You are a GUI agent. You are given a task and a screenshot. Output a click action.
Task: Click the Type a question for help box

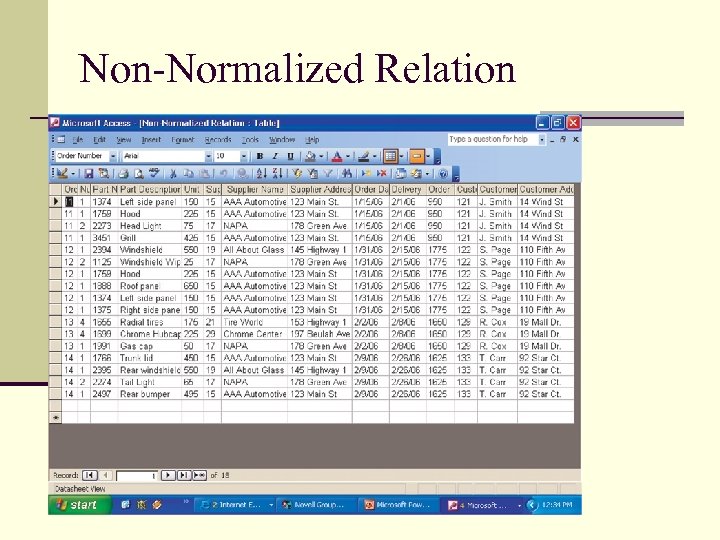coord(492,139)
